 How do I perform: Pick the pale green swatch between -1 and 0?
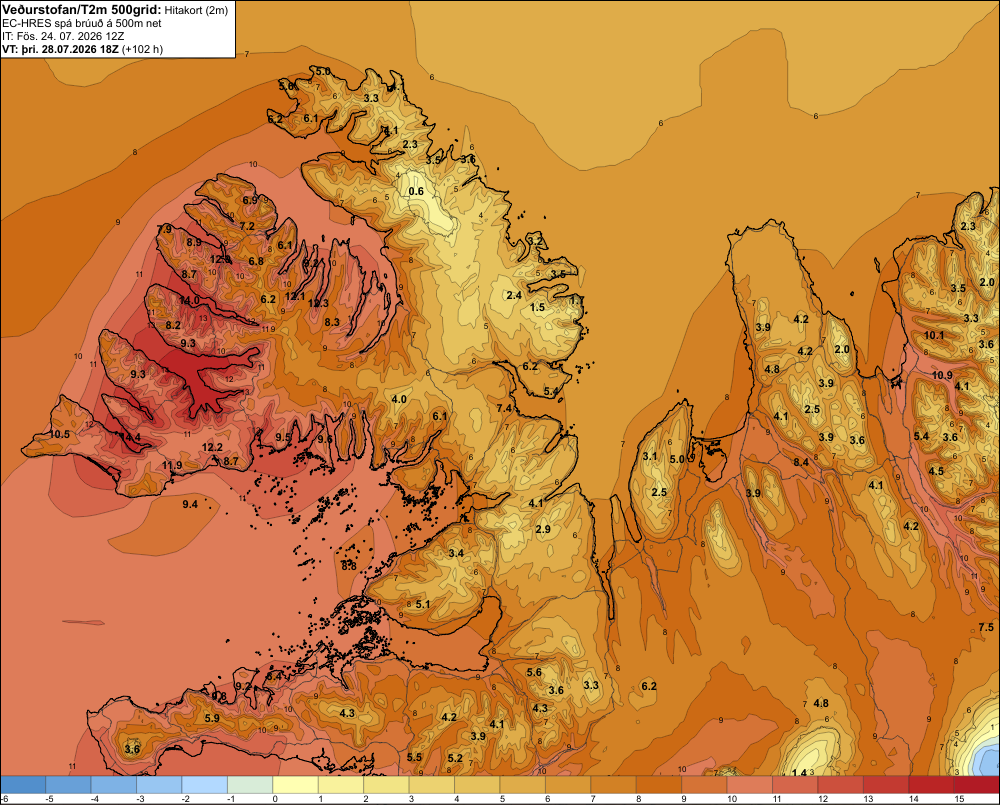pyautogui.click(x=250, y=785)
